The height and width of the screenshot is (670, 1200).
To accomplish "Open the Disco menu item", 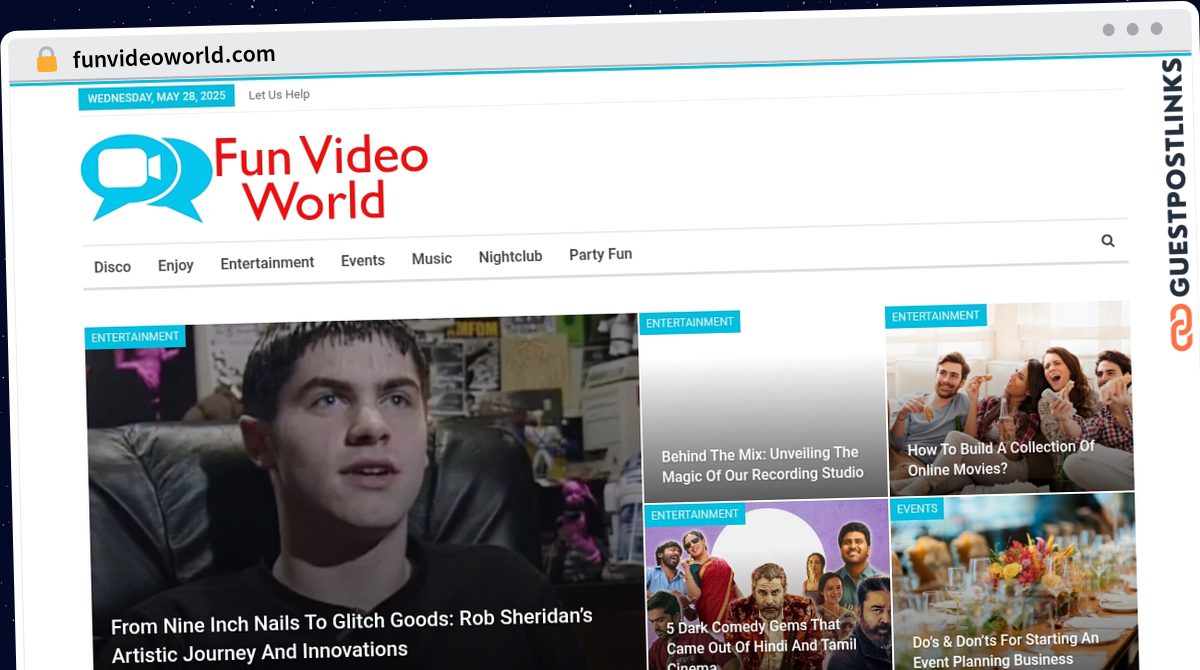I will (x=112, y=267).
